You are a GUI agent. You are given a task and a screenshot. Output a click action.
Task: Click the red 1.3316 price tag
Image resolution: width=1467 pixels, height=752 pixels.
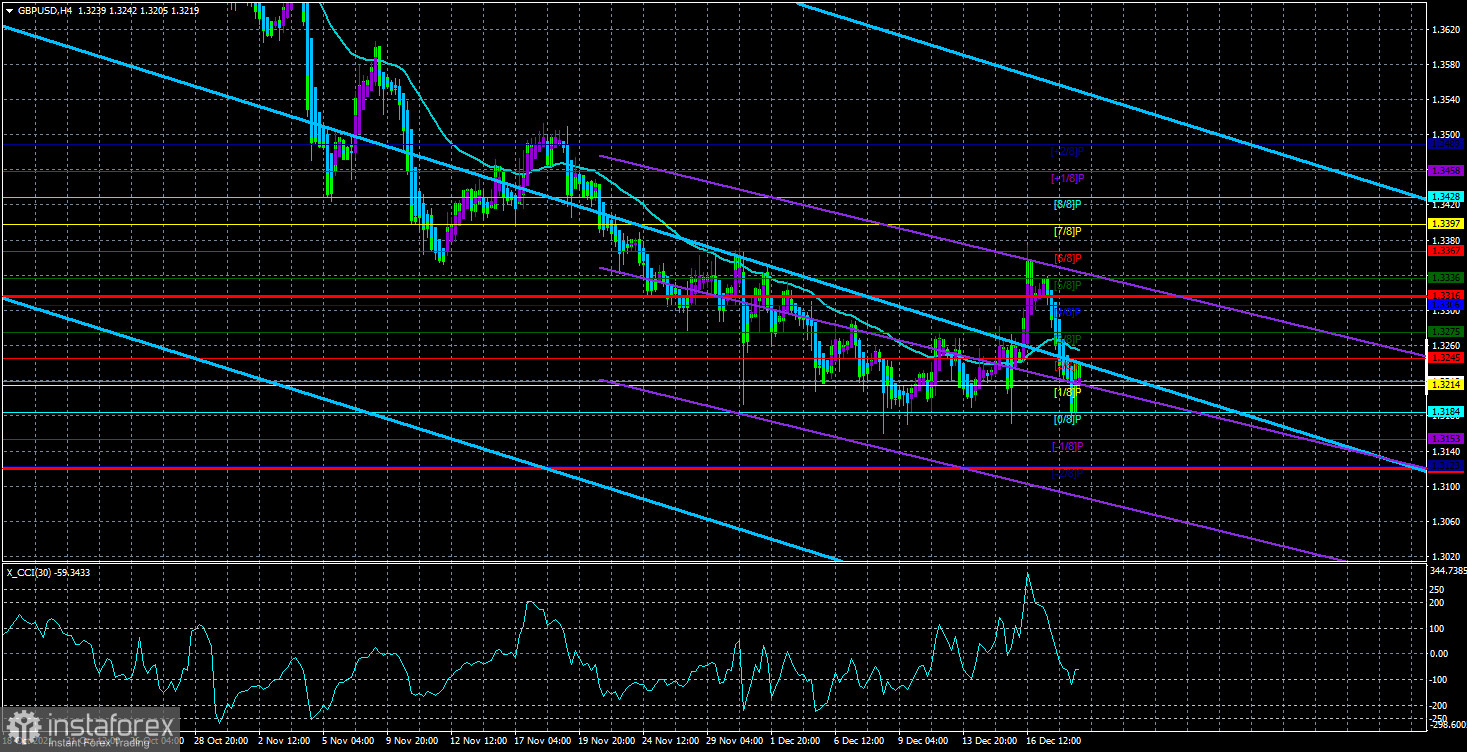(x=1446, y=295)
